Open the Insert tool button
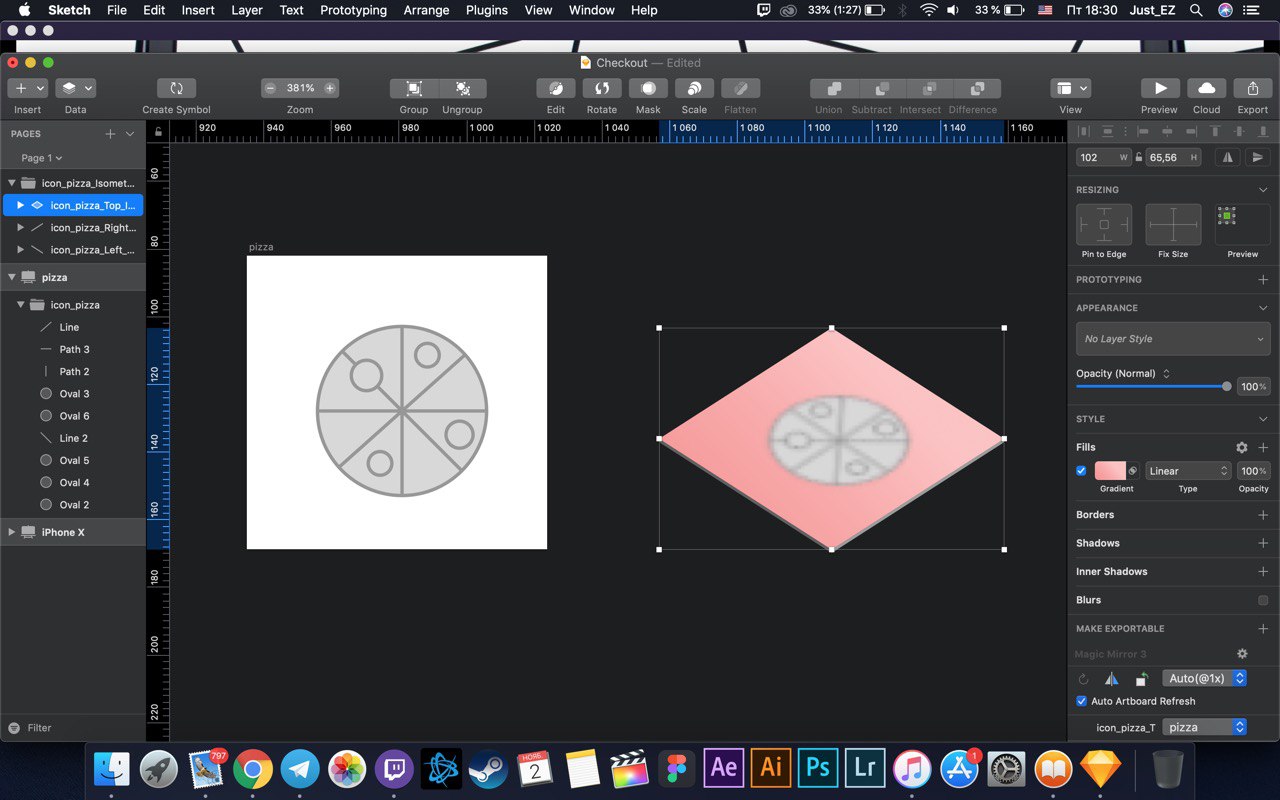Viewport: 1280px width, 800px height. [27, 88]
